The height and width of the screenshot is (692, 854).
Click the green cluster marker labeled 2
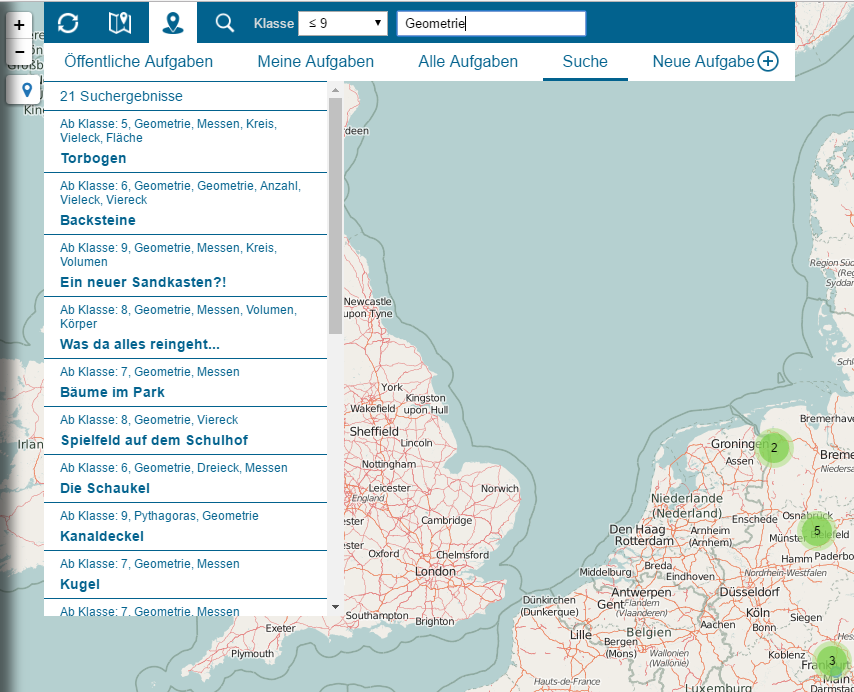point(773,448)
